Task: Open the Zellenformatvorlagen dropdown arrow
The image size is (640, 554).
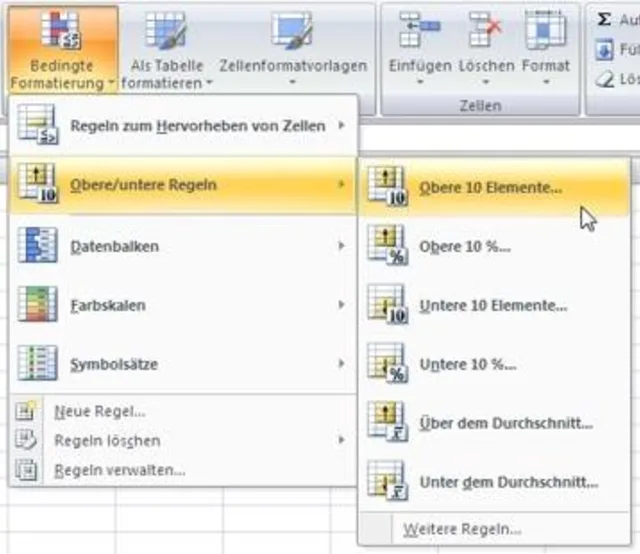Action: (x=292, y=82)
